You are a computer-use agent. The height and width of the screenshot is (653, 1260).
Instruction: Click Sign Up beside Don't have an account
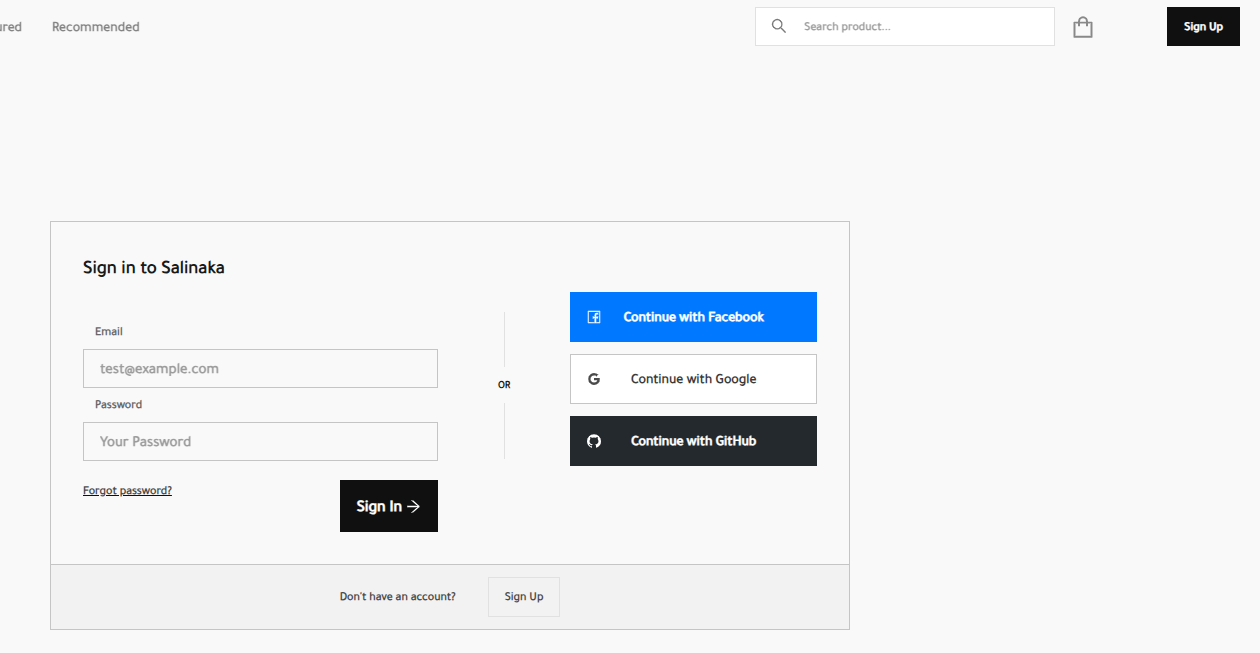tap(523, 597)
